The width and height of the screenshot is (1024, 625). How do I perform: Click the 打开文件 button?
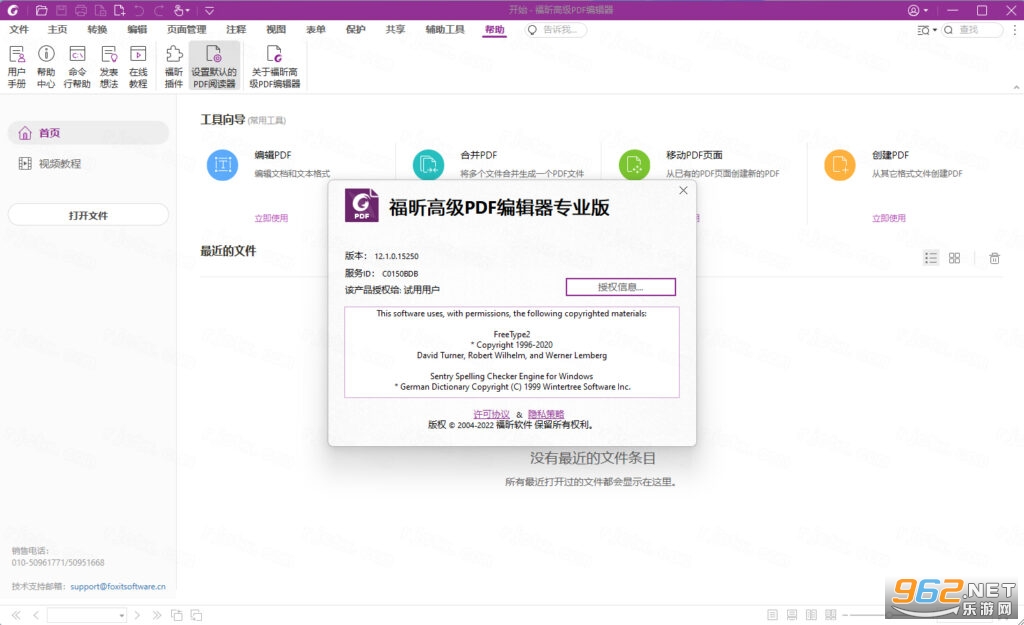pos(88,215)
